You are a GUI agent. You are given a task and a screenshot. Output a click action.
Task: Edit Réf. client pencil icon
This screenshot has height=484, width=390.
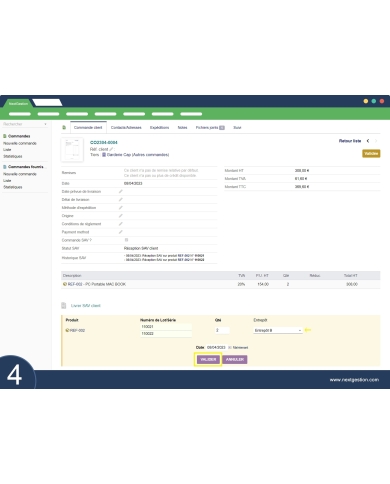click(111, 149)
